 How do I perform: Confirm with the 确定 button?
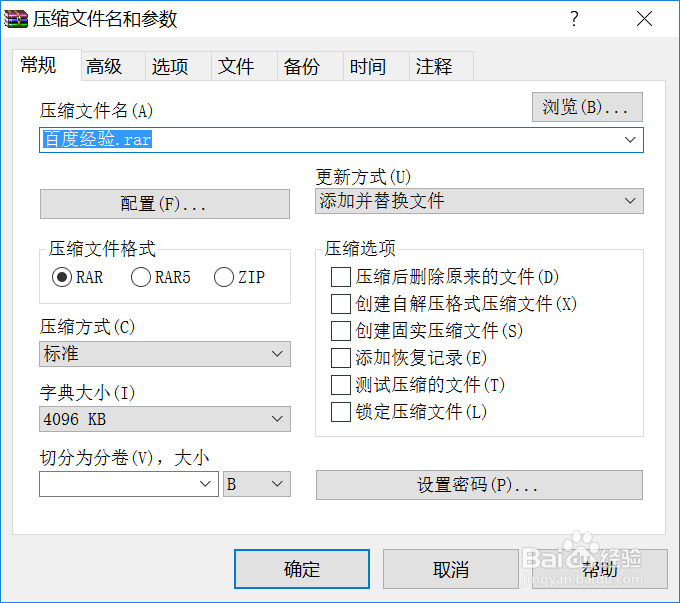[x=301, y=569]
